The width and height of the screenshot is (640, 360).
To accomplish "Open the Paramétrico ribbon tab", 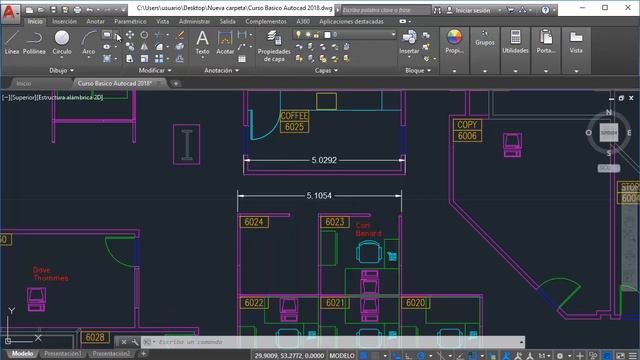I will pyautogui.click(x=130, y=21).
